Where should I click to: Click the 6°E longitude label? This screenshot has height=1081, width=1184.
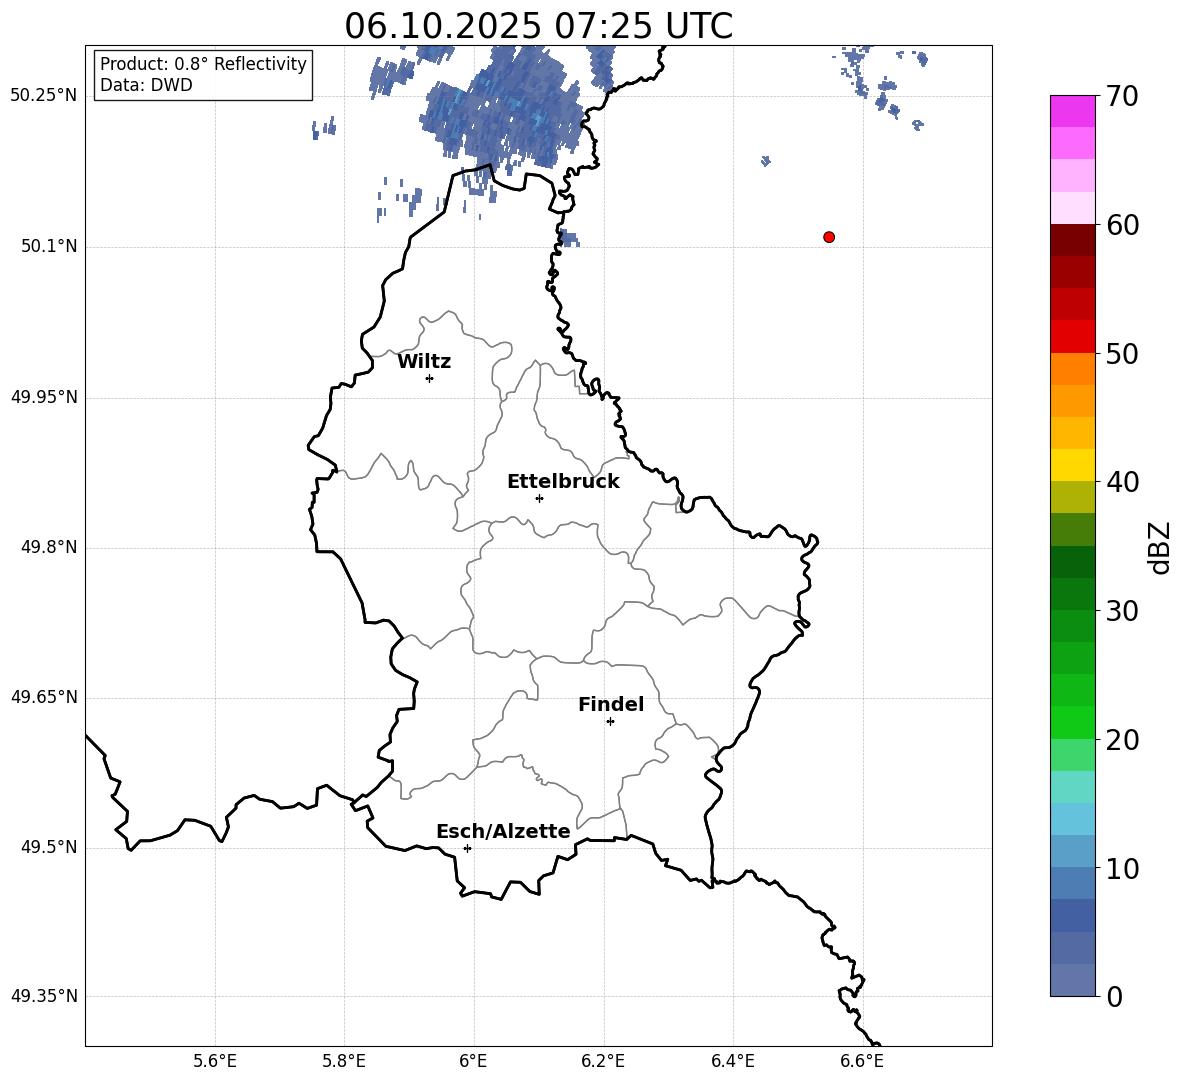[473, 1061]
